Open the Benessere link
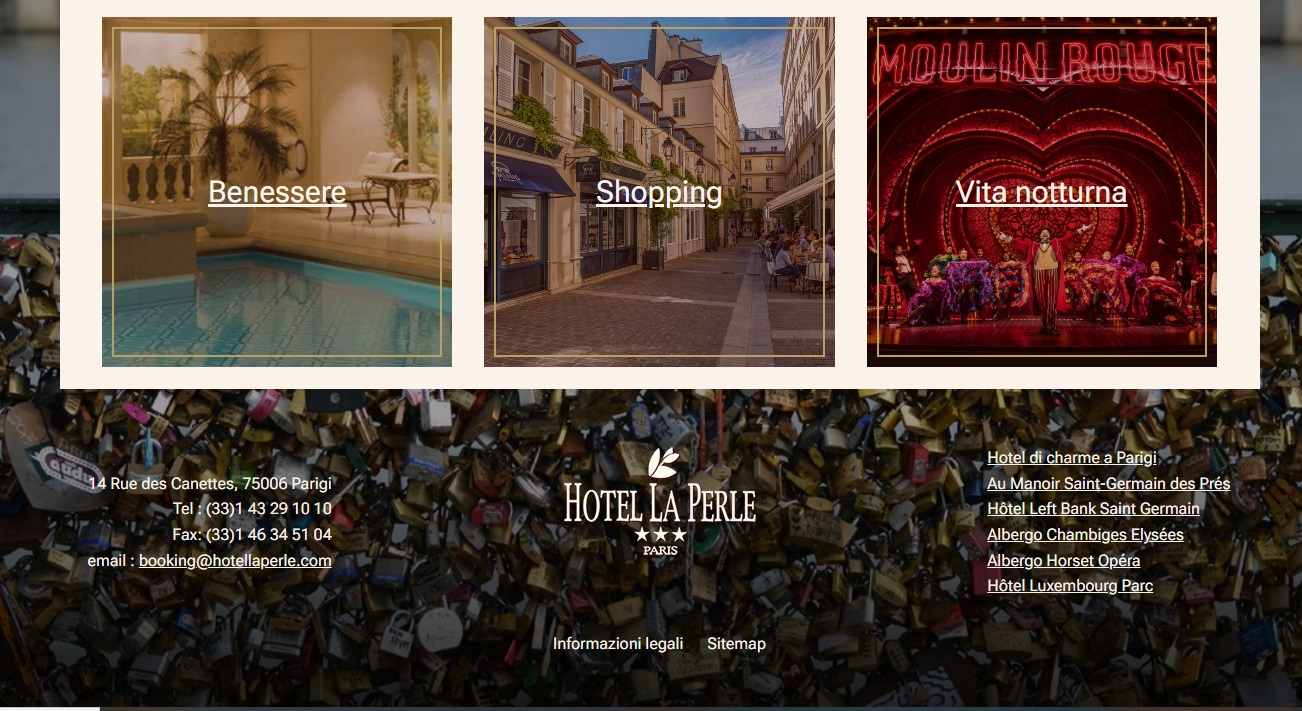This screenshot has height=711, width=1302. (x=277, y=192)
